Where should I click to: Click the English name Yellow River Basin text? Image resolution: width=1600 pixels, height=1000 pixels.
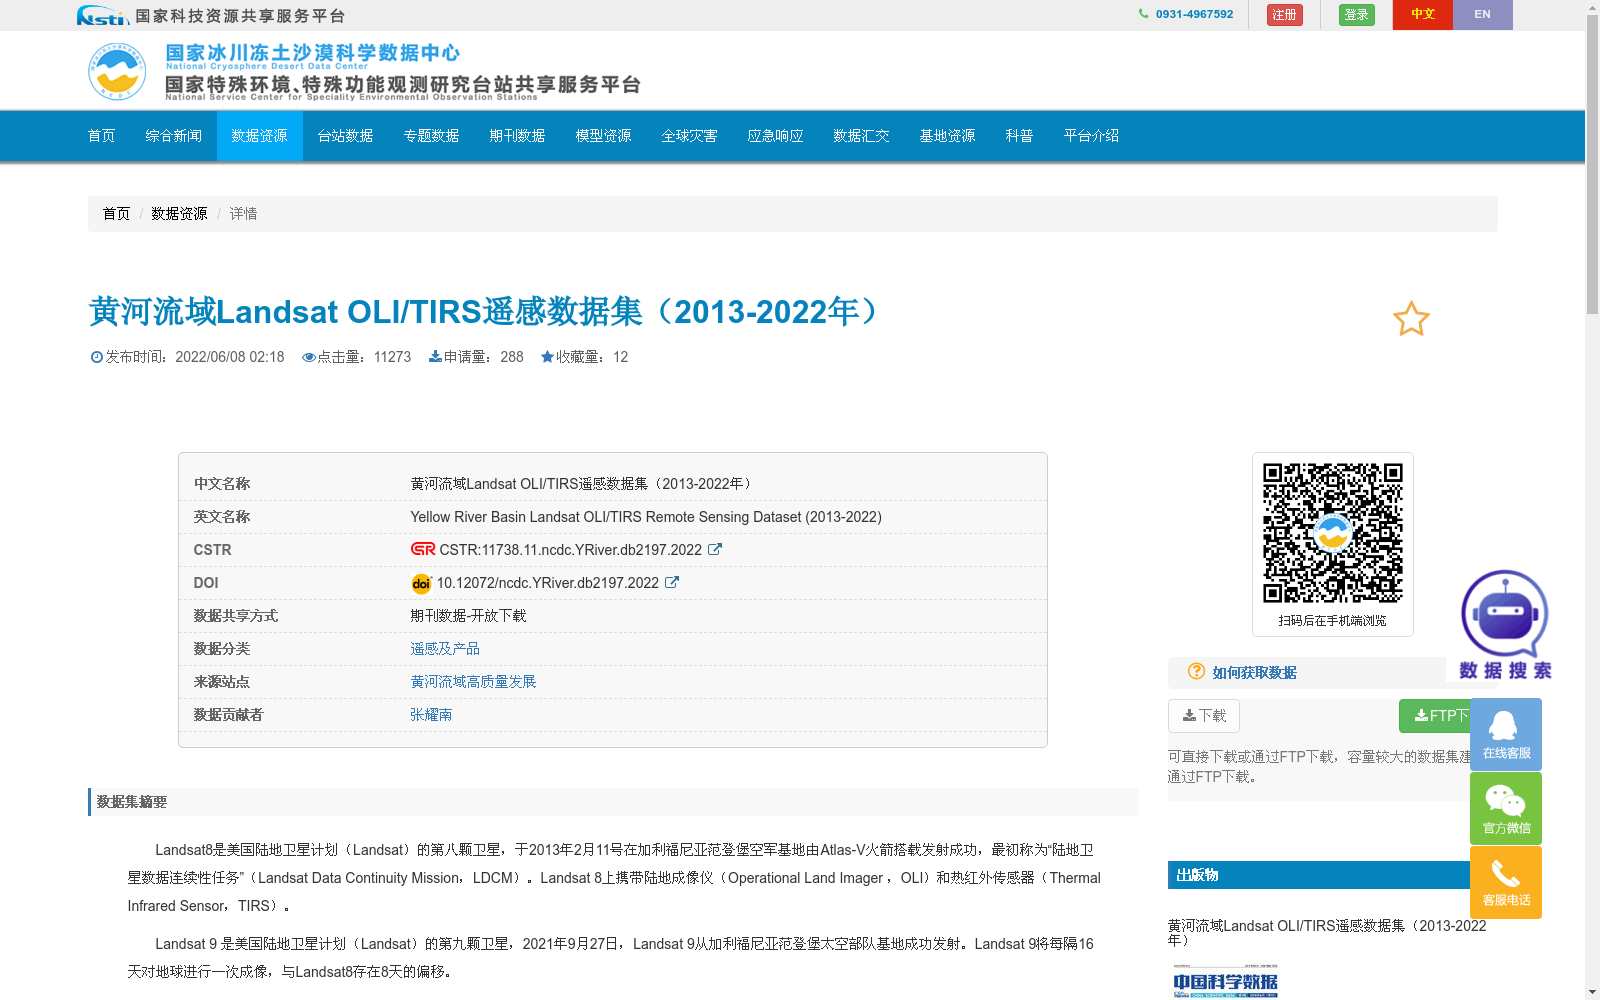646,517
